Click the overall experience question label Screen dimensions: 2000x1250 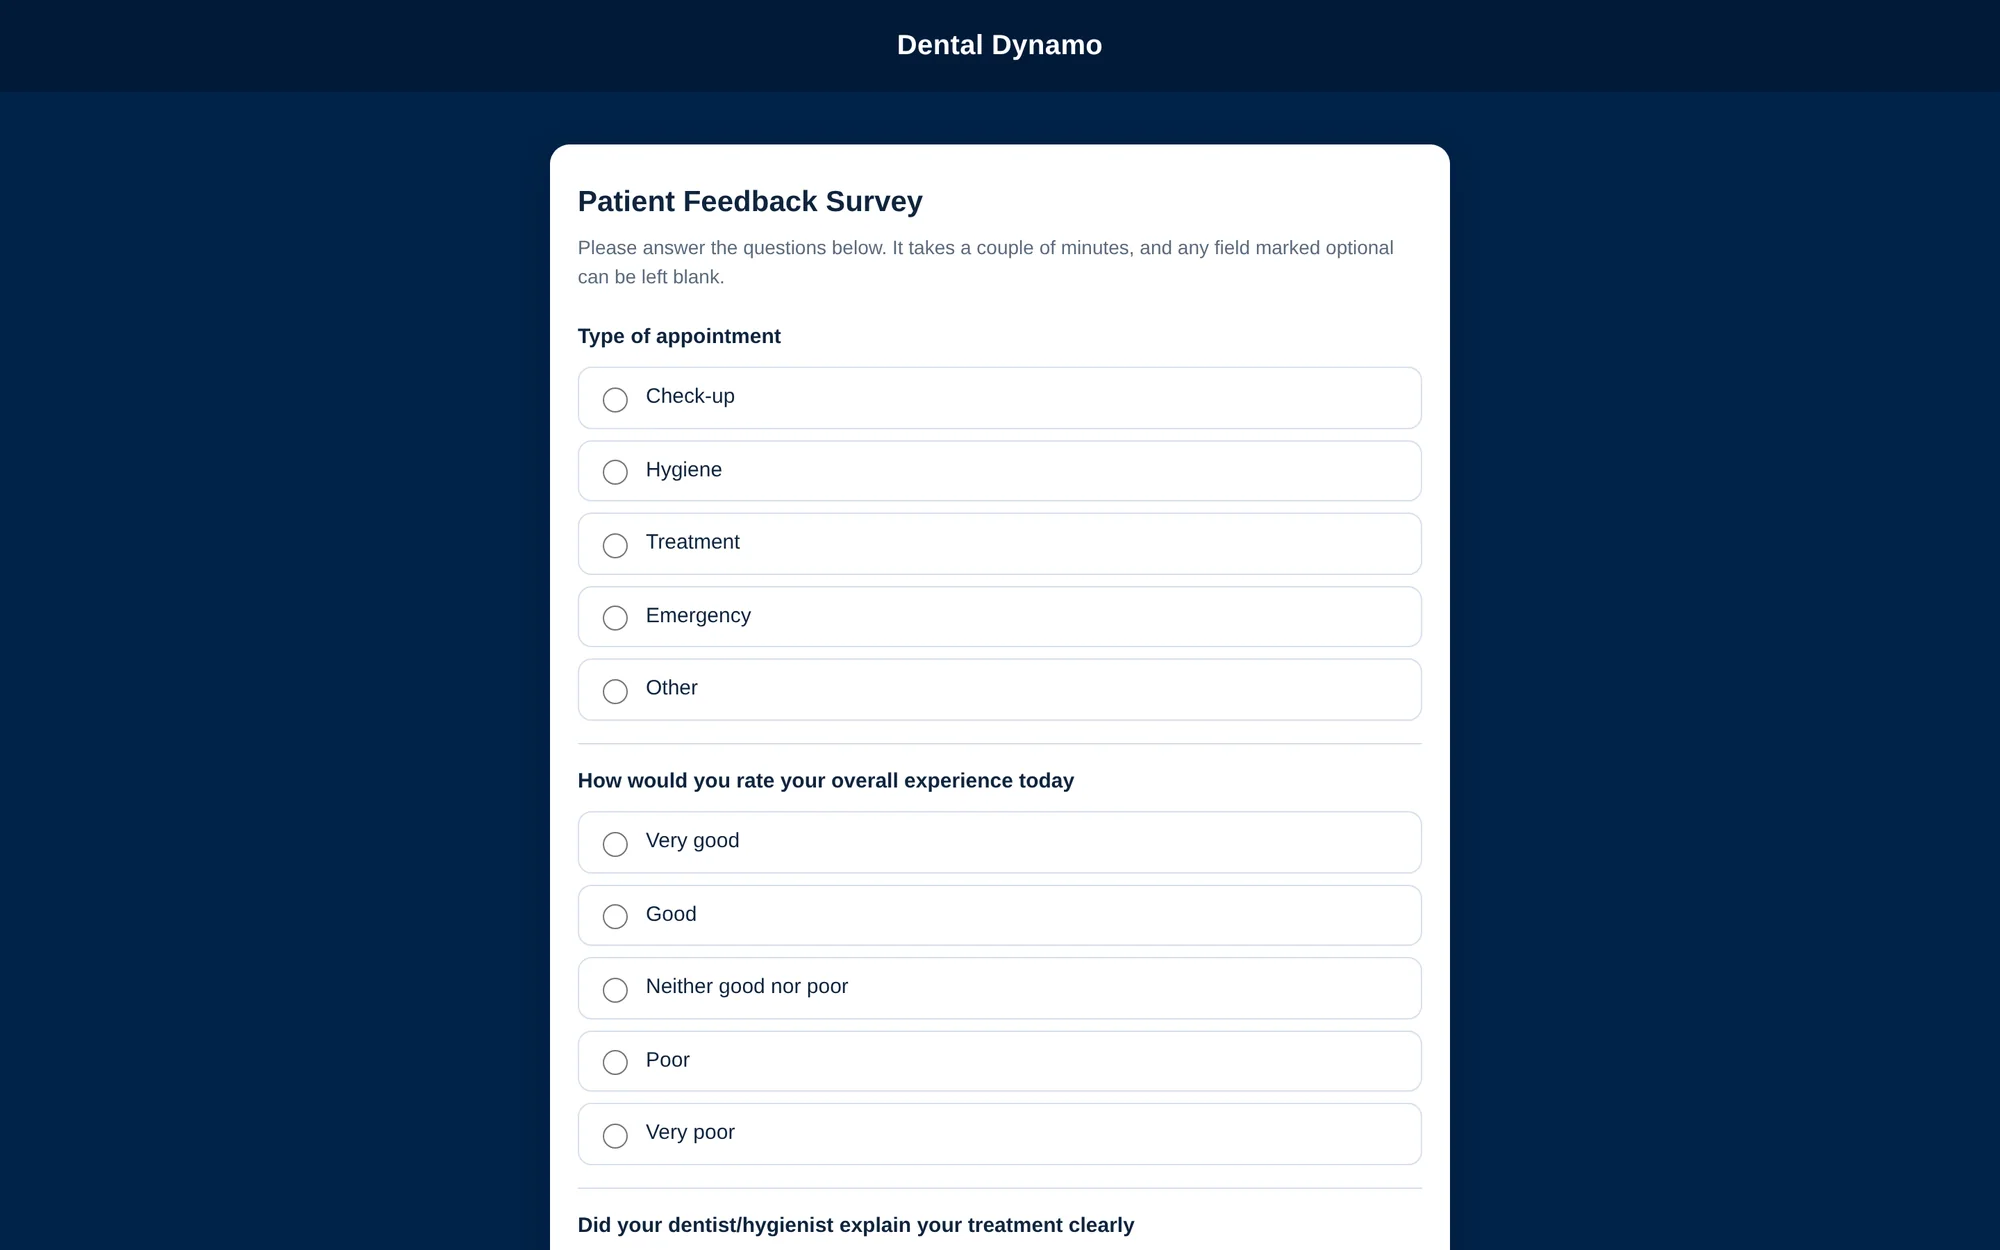826,780
